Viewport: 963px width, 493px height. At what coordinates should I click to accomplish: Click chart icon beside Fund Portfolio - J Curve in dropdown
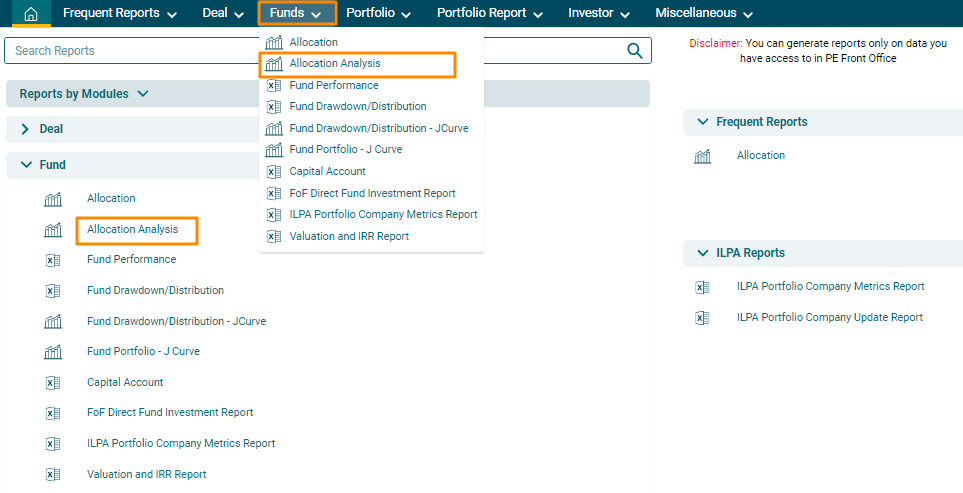pyautogui.click(x=273, y=150)
